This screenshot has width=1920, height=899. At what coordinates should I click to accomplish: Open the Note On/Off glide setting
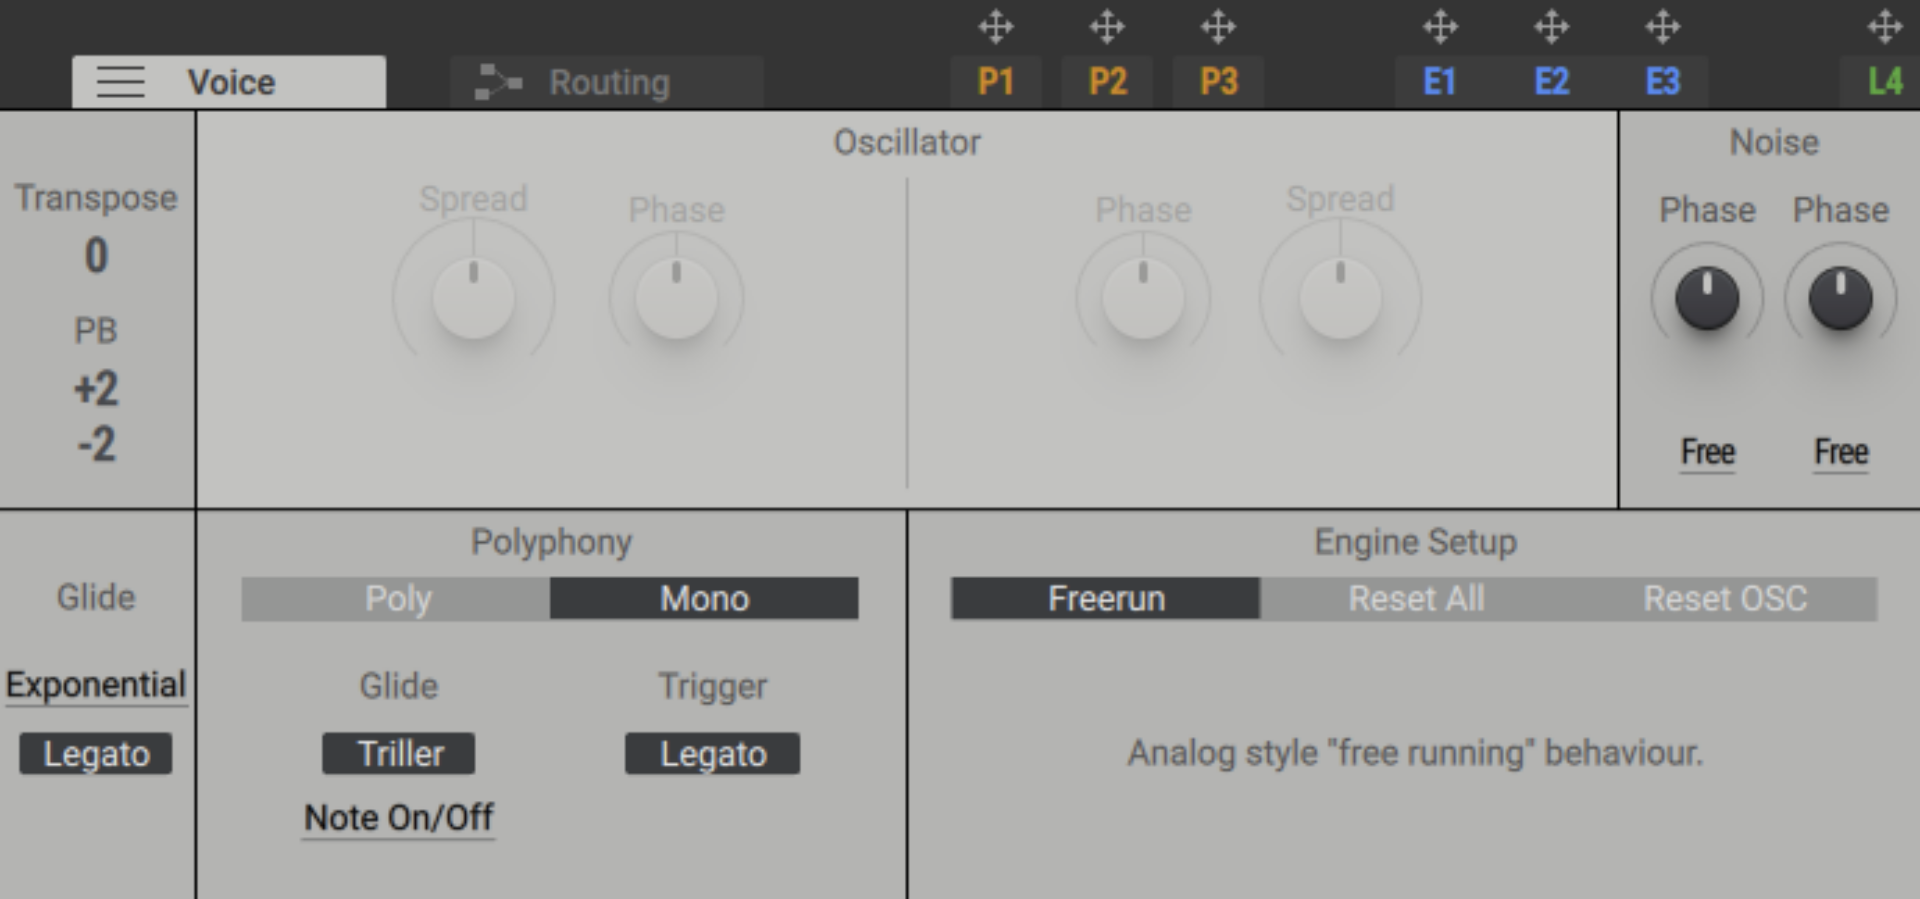coord(398,817)
